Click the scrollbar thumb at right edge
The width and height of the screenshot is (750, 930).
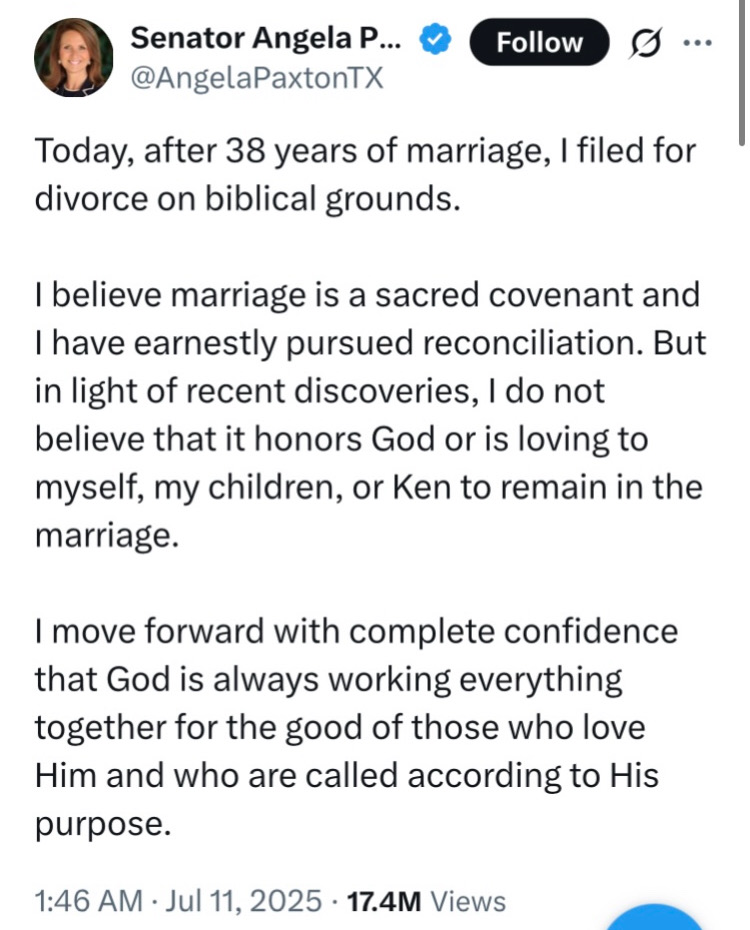(x=742, y=71)
